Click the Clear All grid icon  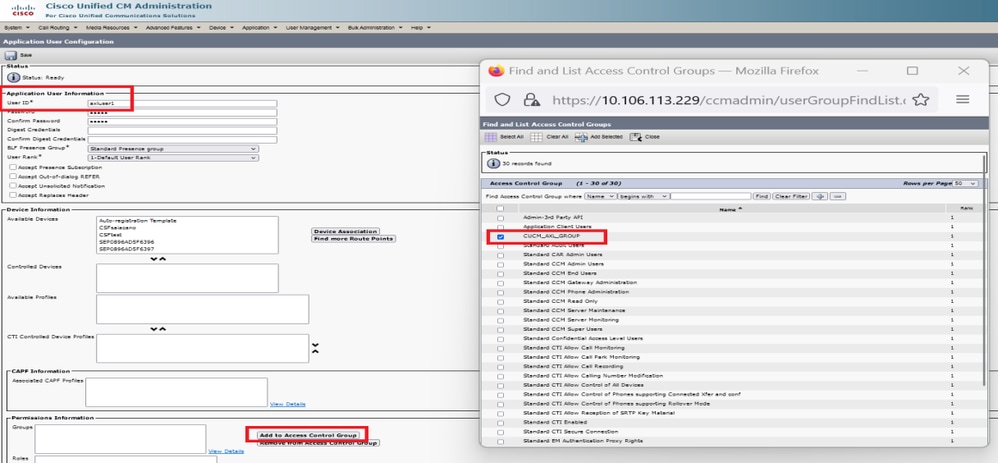(x=537, y=137)
